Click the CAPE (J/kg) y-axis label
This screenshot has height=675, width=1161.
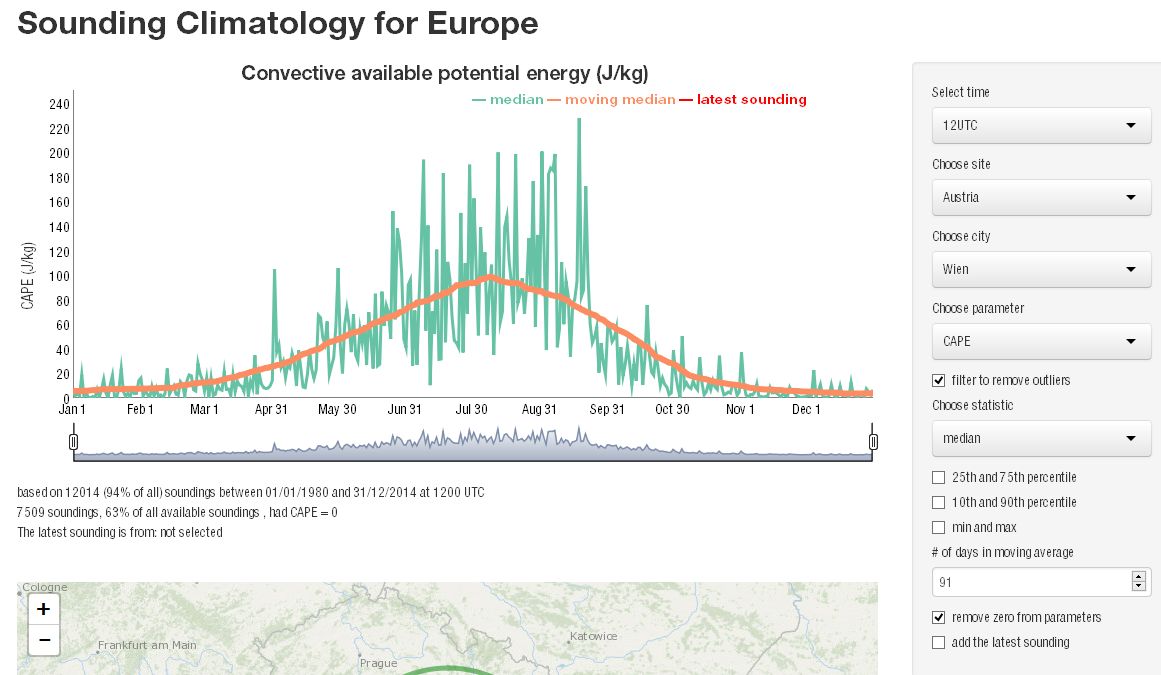point(27,275)
